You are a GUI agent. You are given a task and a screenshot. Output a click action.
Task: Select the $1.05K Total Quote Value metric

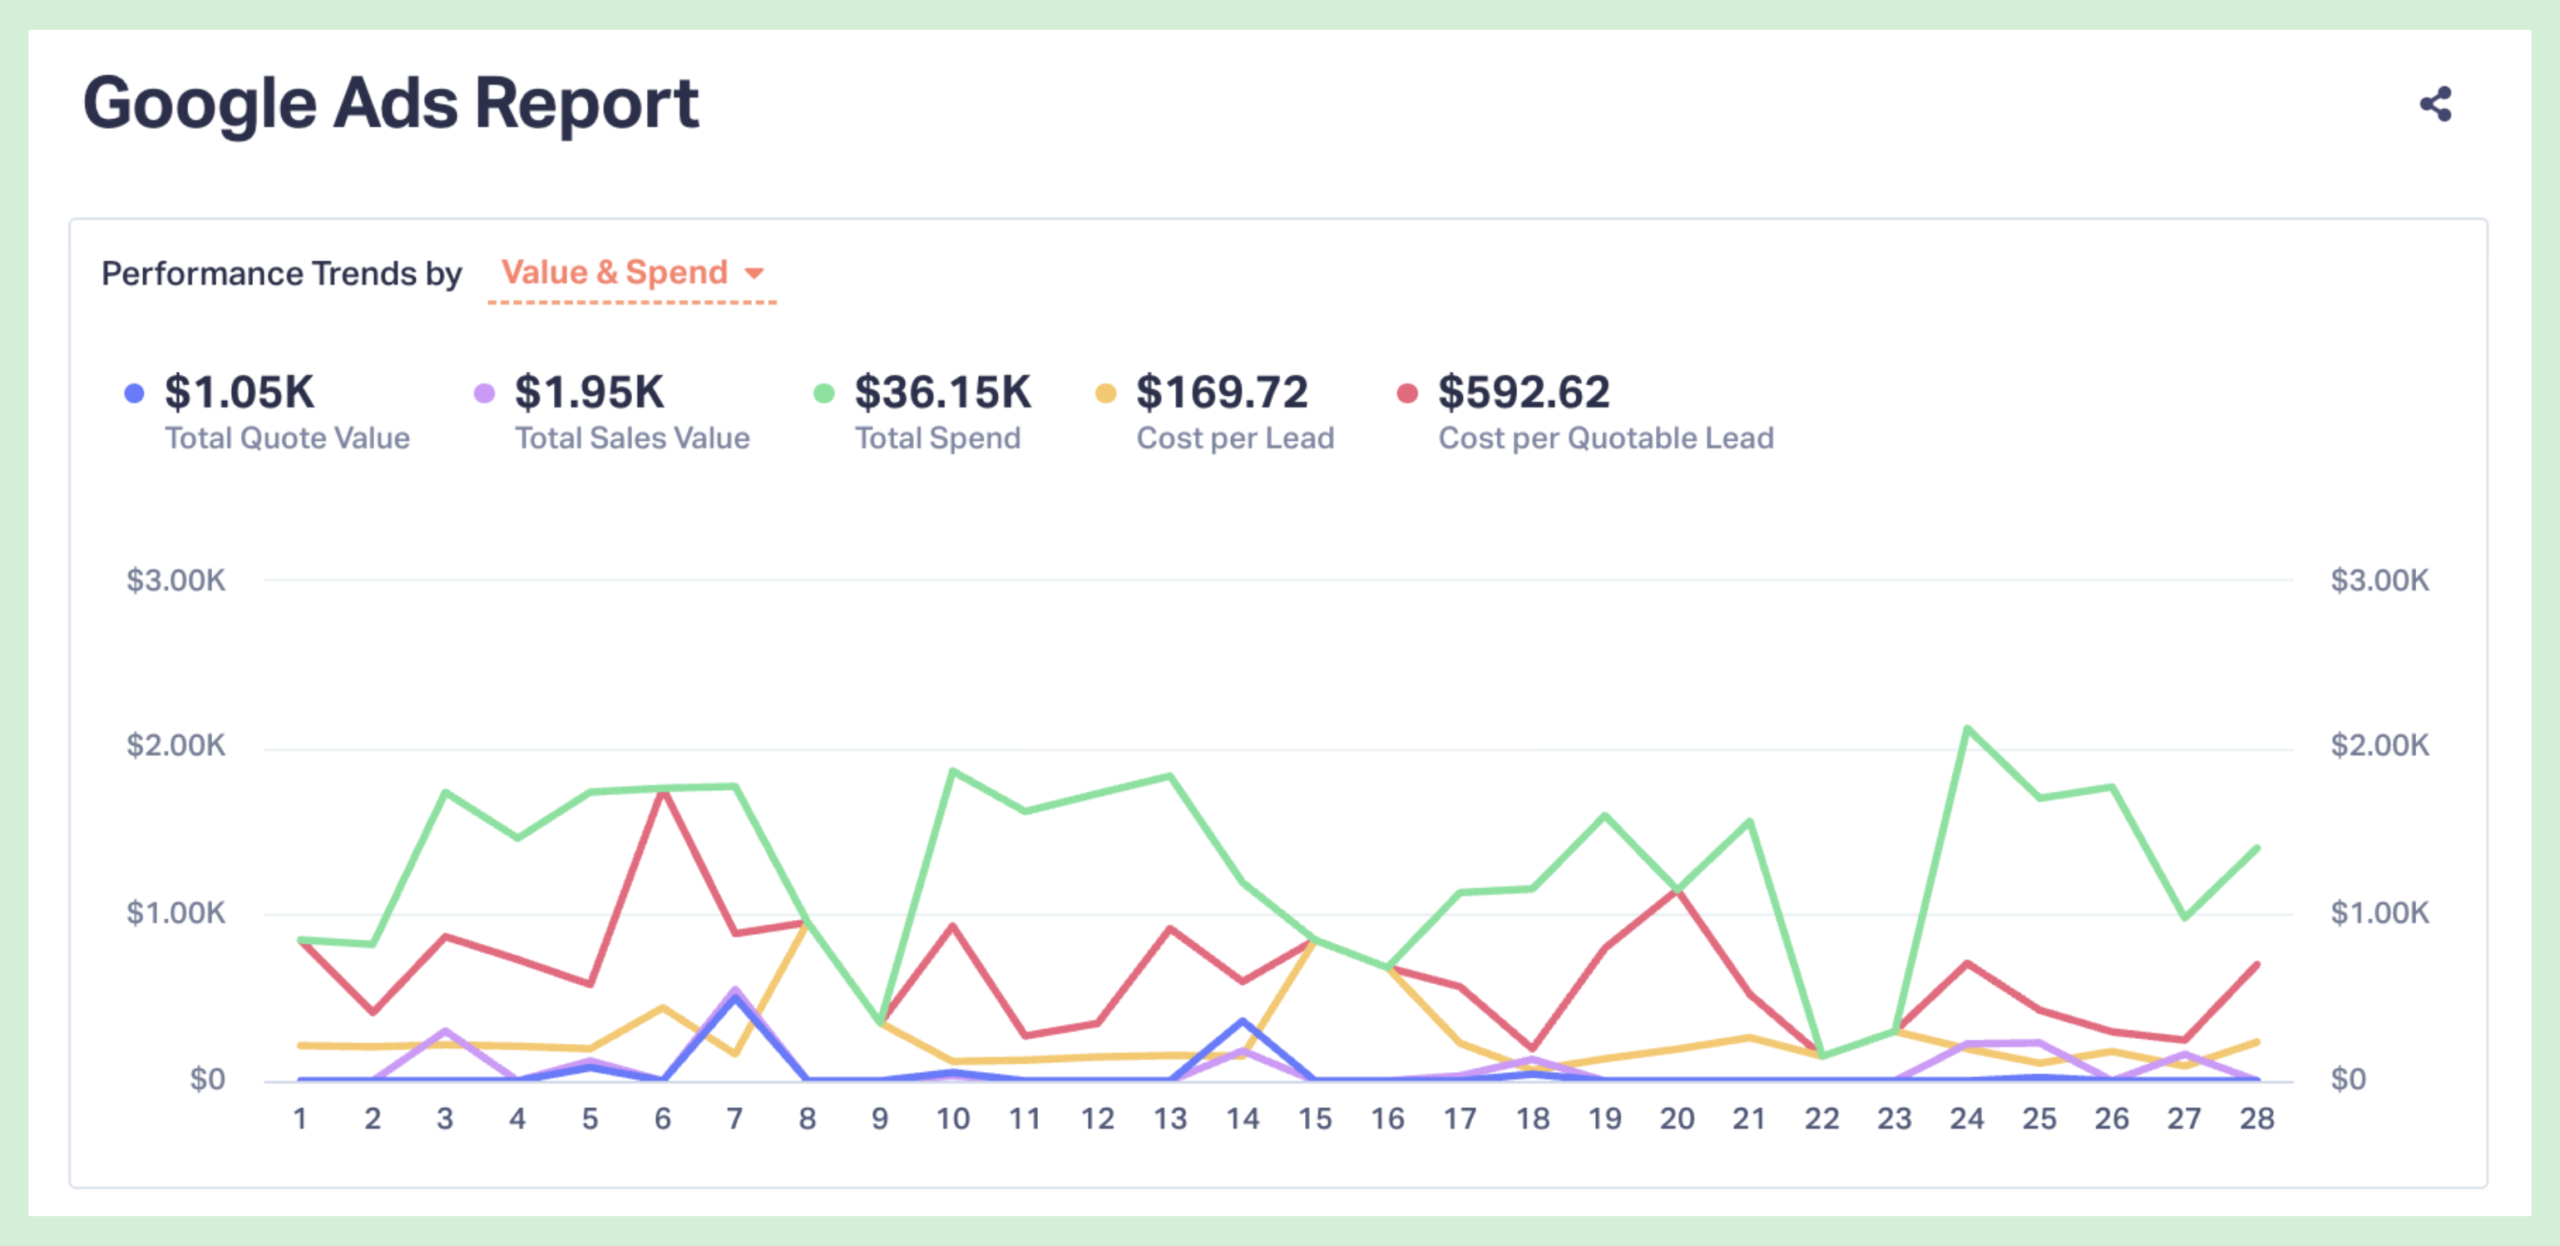point(240,392)
